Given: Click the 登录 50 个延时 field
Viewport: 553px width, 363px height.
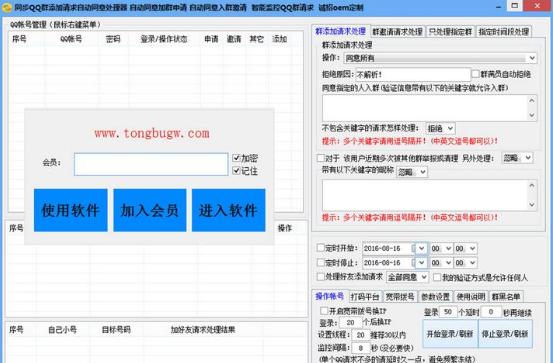Looking at the screenshot, I should click(448, 312).
